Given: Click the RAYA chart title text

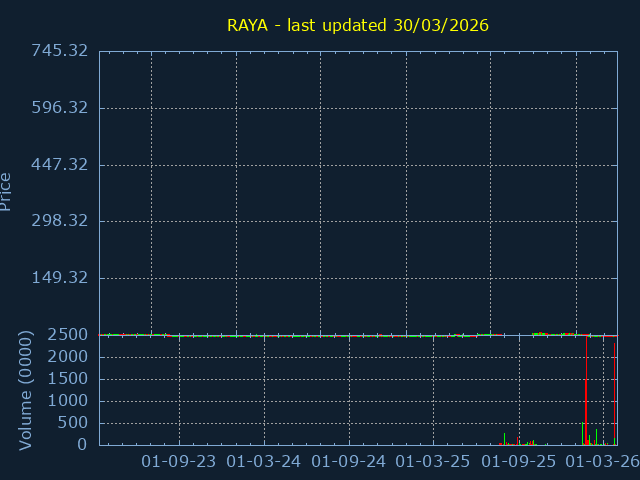Looking at the screenshot, I should [357, 25].
